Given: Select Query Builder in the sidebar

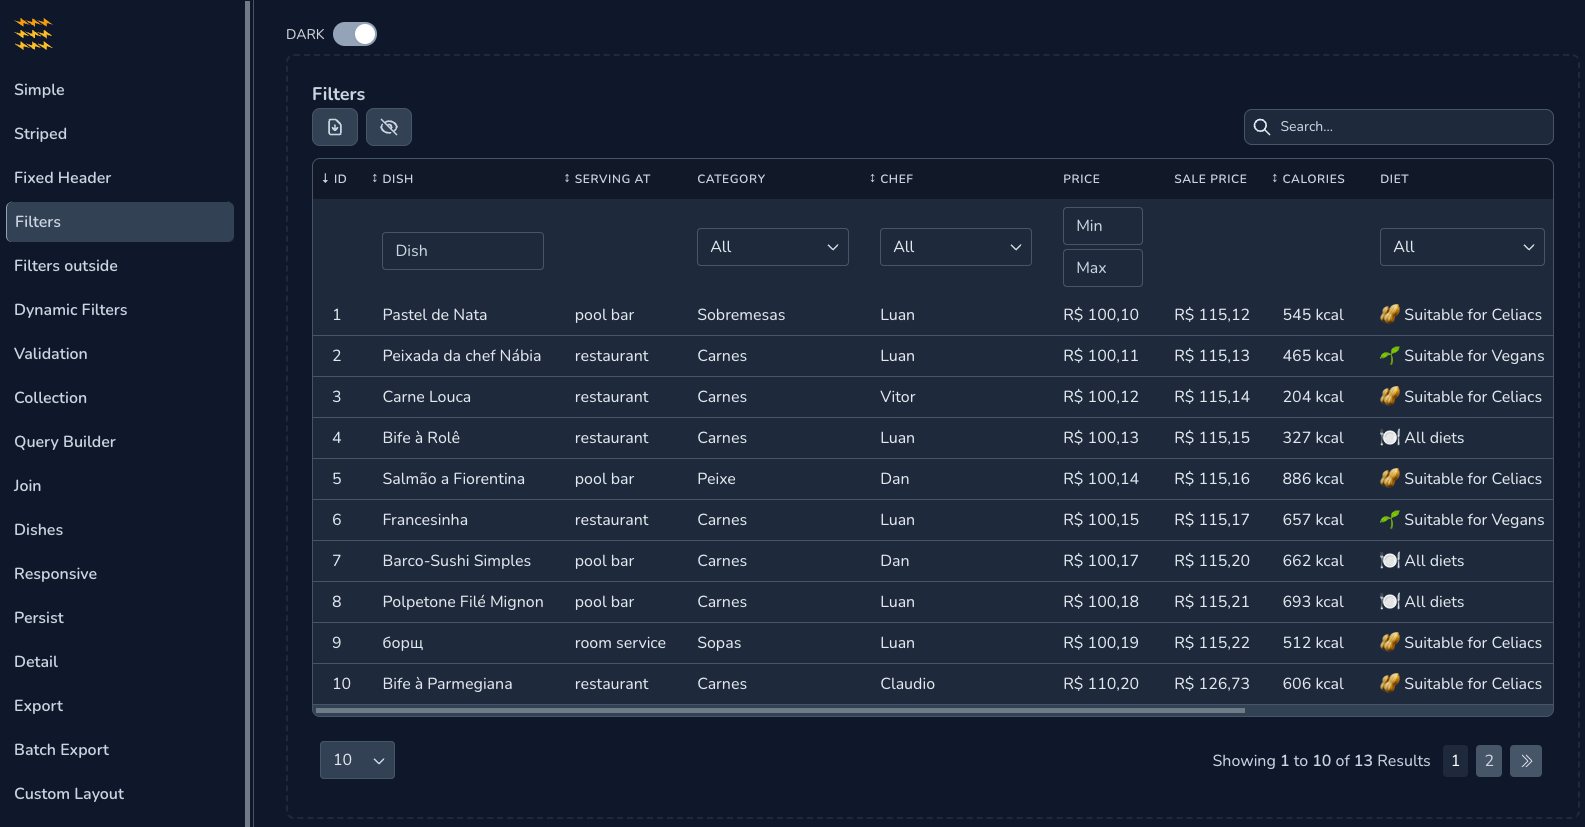Looking at the screenshot, I should tap(65, 442).
